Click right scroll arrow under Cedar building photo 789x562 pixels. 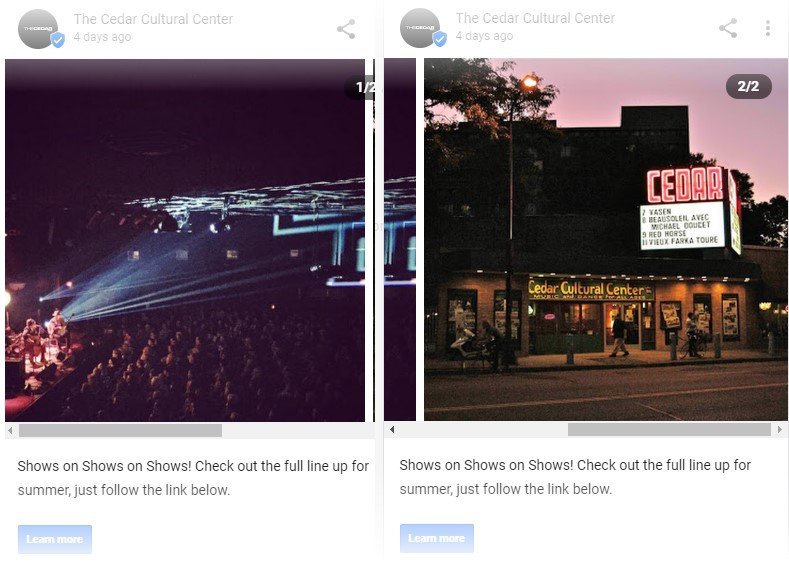779,429
